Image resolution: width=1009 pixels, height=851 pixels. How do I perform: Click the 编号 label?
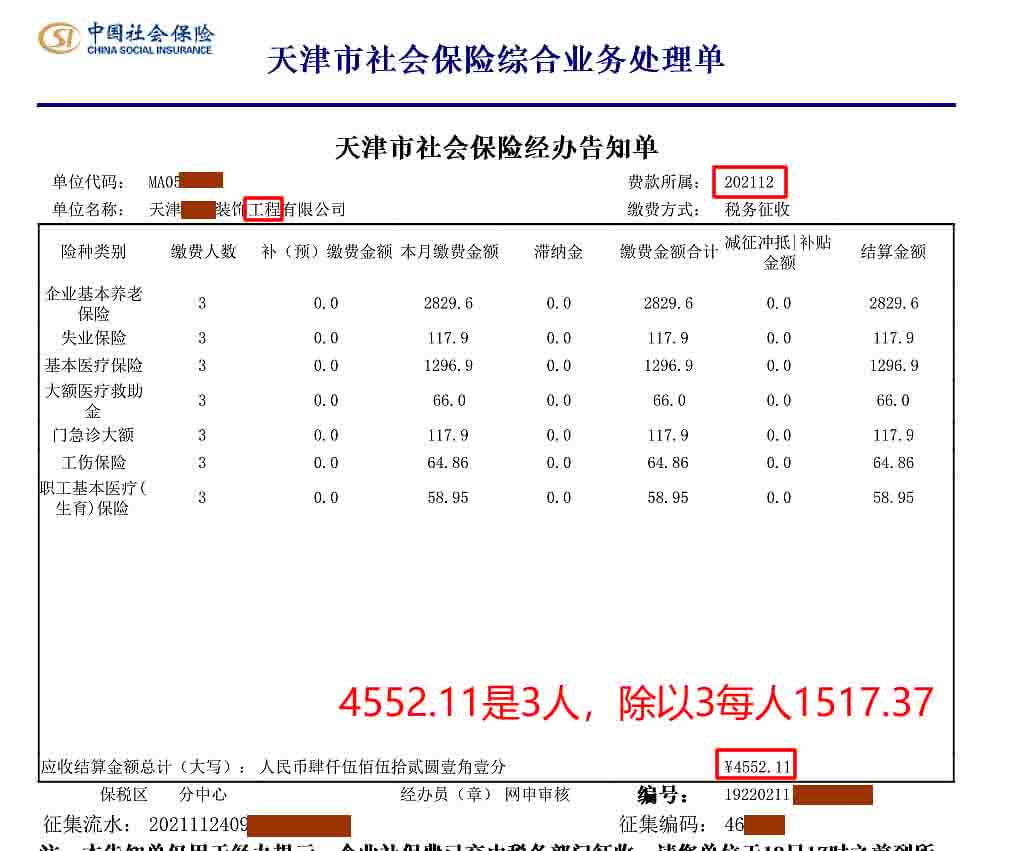click(x=663, y=795)
